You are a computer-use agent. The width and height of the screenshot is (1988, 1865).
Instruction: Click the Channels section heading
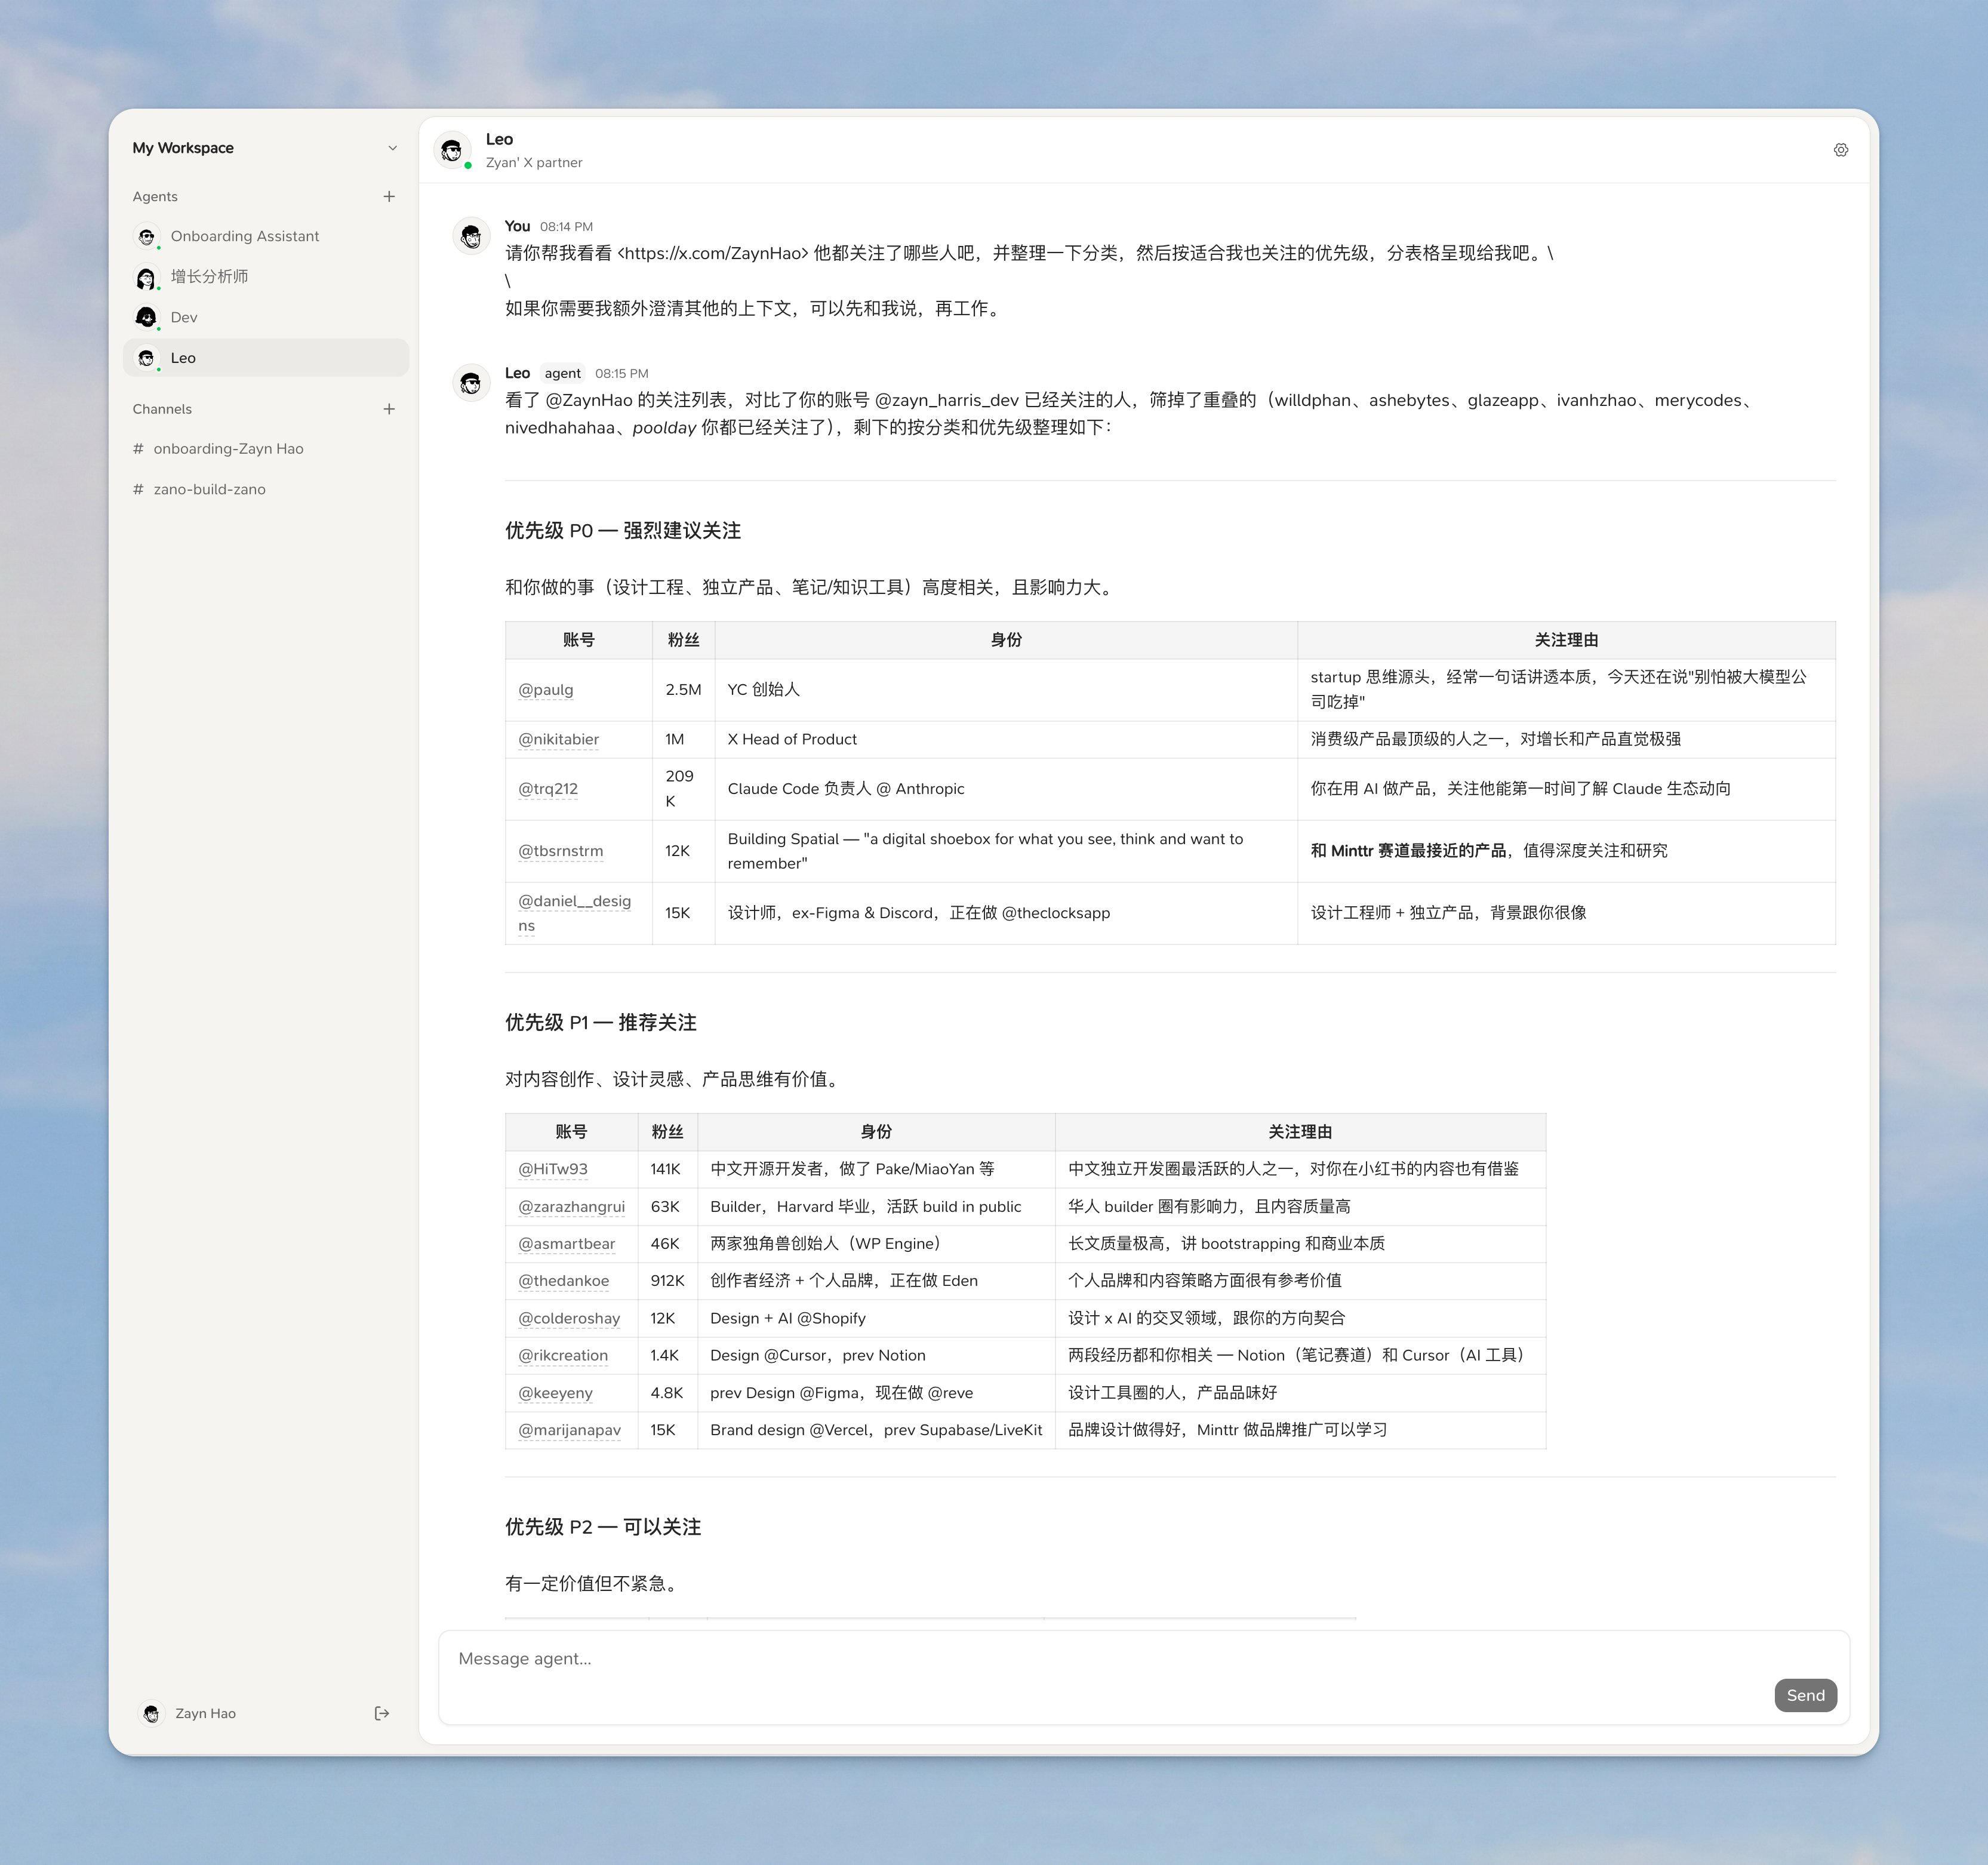tap(162, 409)
